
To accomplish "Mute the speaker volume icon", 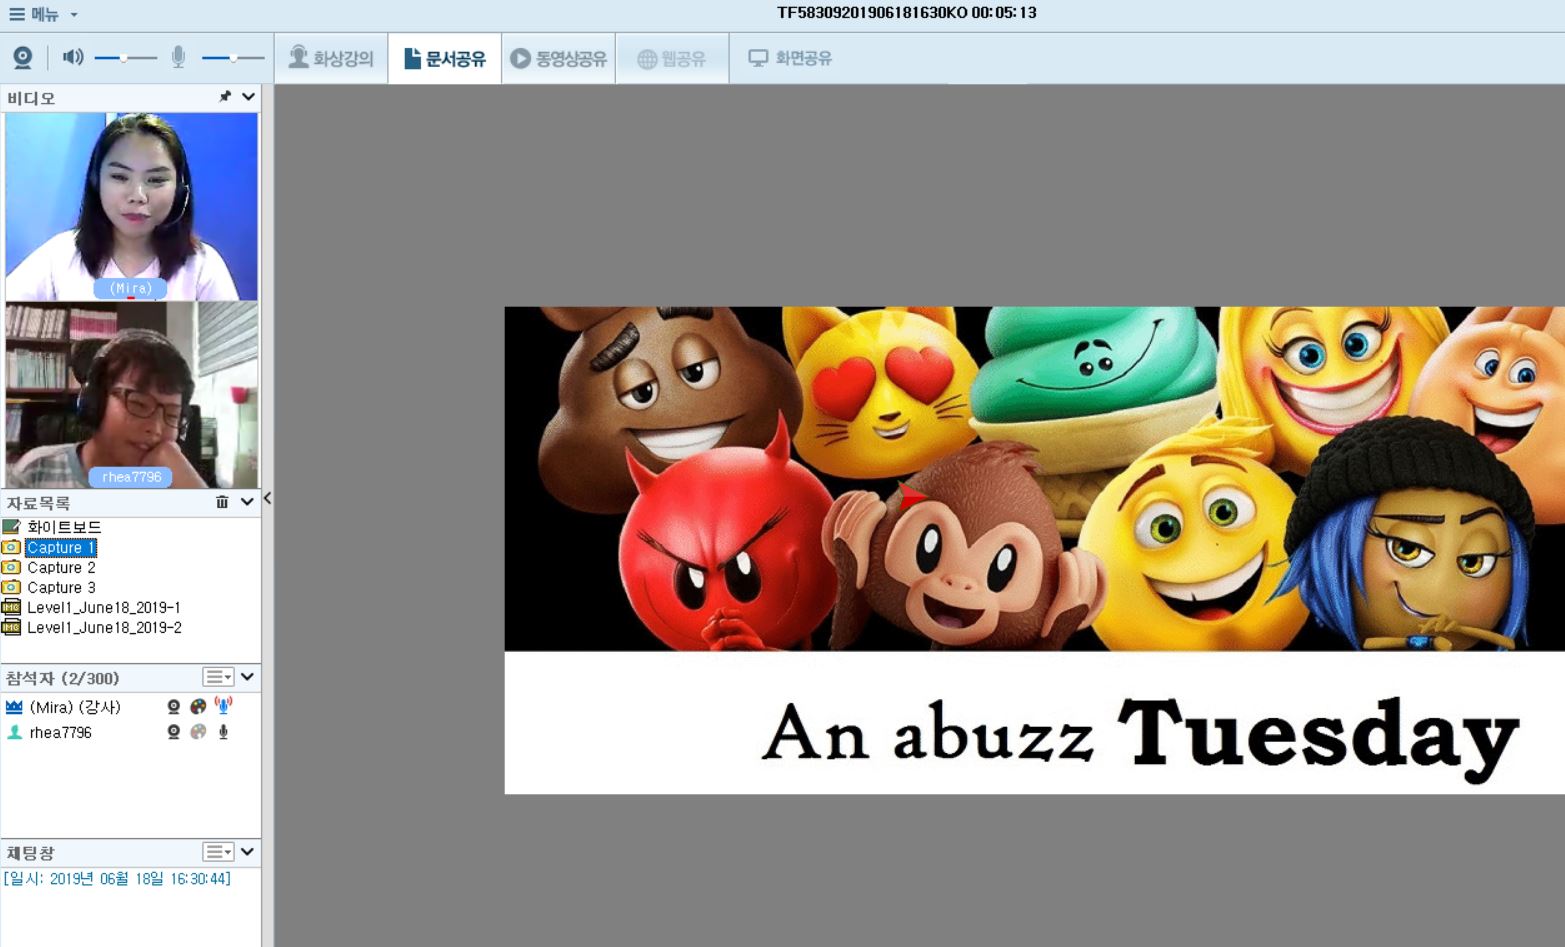I will pyautogui.click(x=73, y=57).
